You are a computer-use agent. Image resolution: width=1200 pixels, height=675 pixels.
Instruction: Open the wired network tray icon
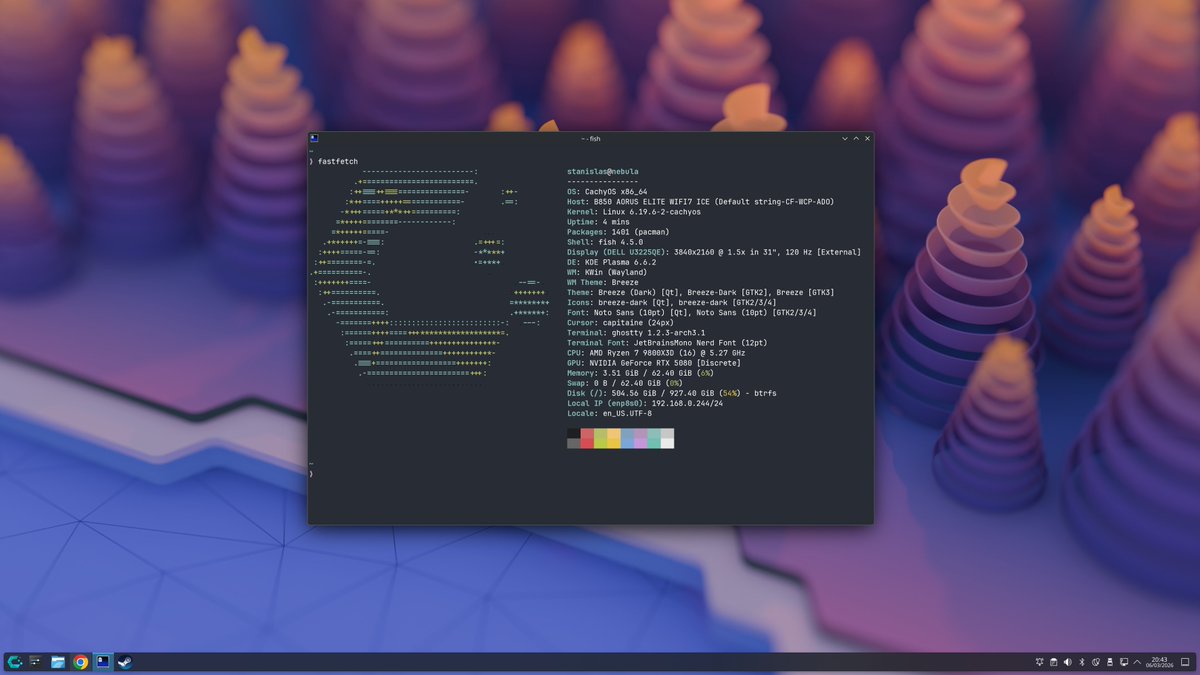tap(1124, 662)
